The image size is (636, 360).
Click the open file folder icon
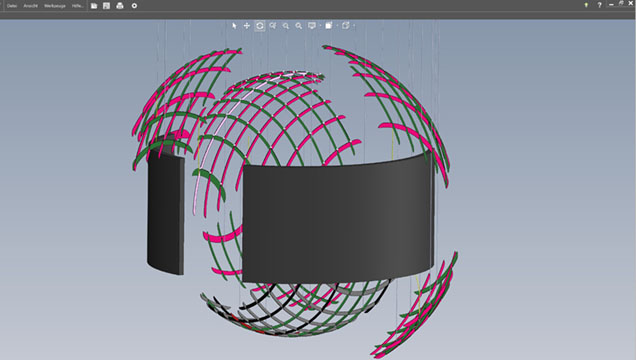click(x=94, y=6)
